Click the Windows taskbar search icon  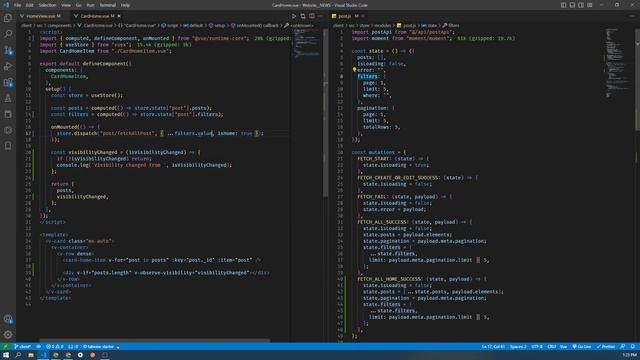(18, 355)
